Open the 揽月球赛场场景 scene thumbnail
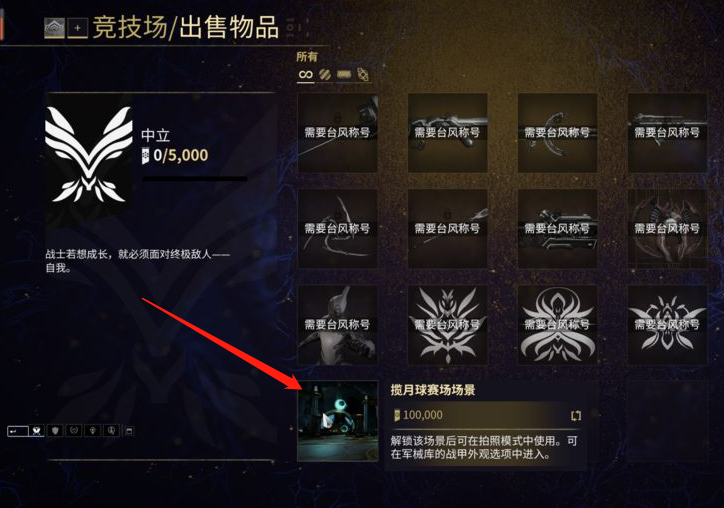Image resolution: width=724 pixels, height=508 pixels. coord(338,421)
